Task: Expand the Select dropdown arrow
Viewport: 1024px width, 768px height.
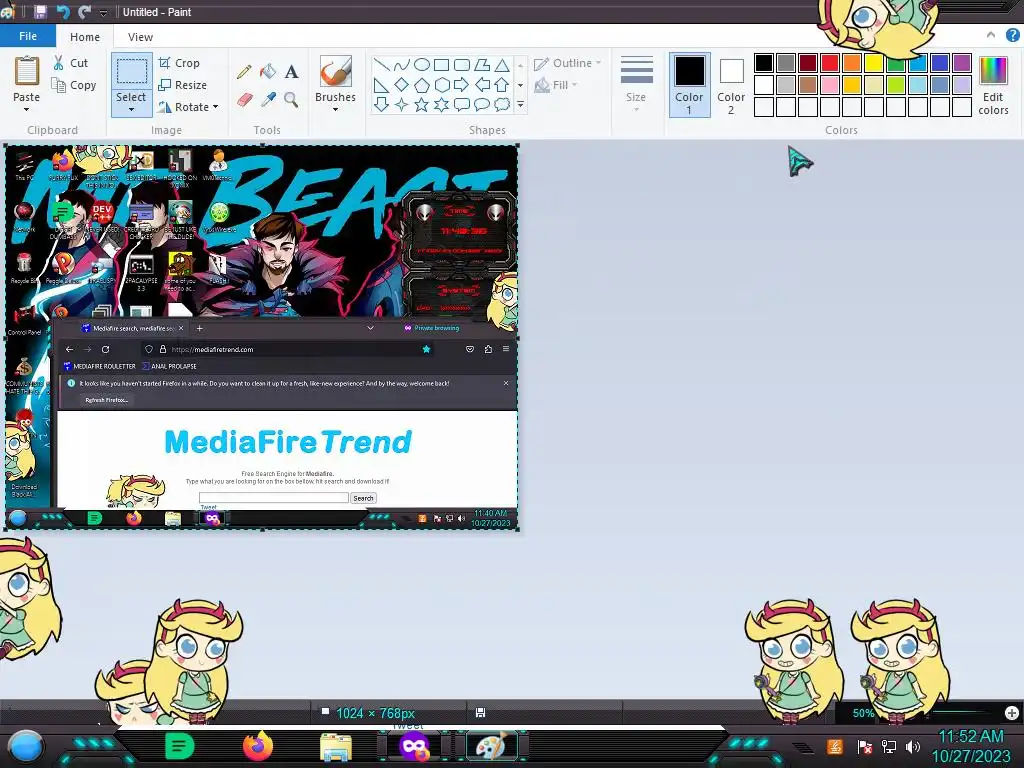Action: click(x=131, y=110)
